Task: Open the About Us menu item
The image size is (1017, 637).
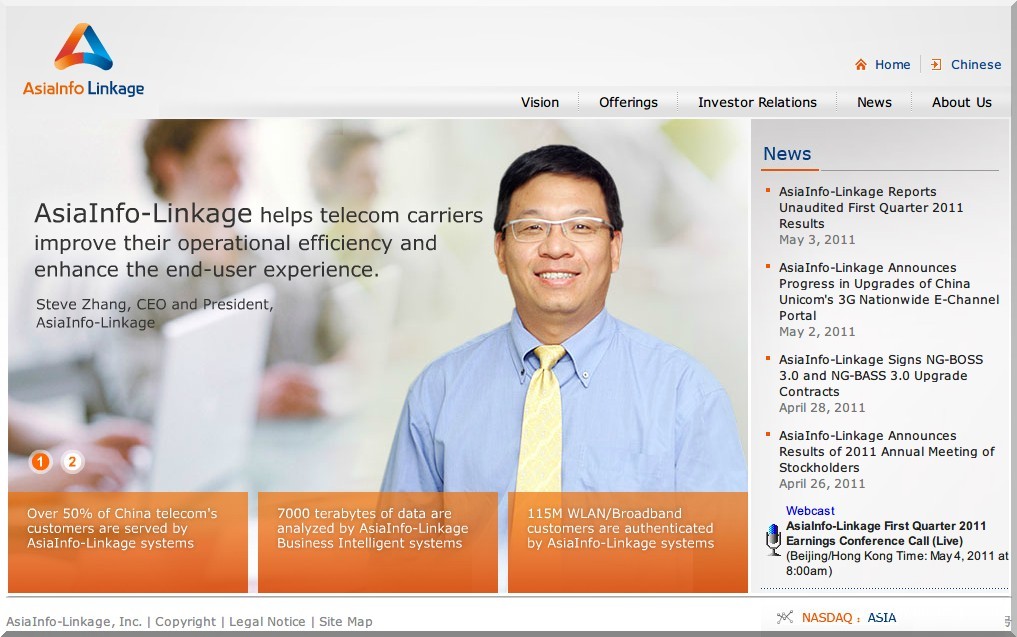Action: tap(961, 102)
